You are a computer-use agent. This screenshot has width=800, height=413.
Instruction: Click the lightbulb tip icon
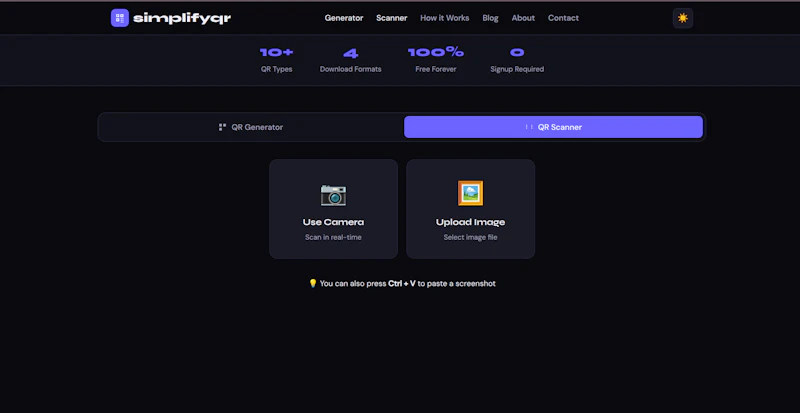point(313,283)
